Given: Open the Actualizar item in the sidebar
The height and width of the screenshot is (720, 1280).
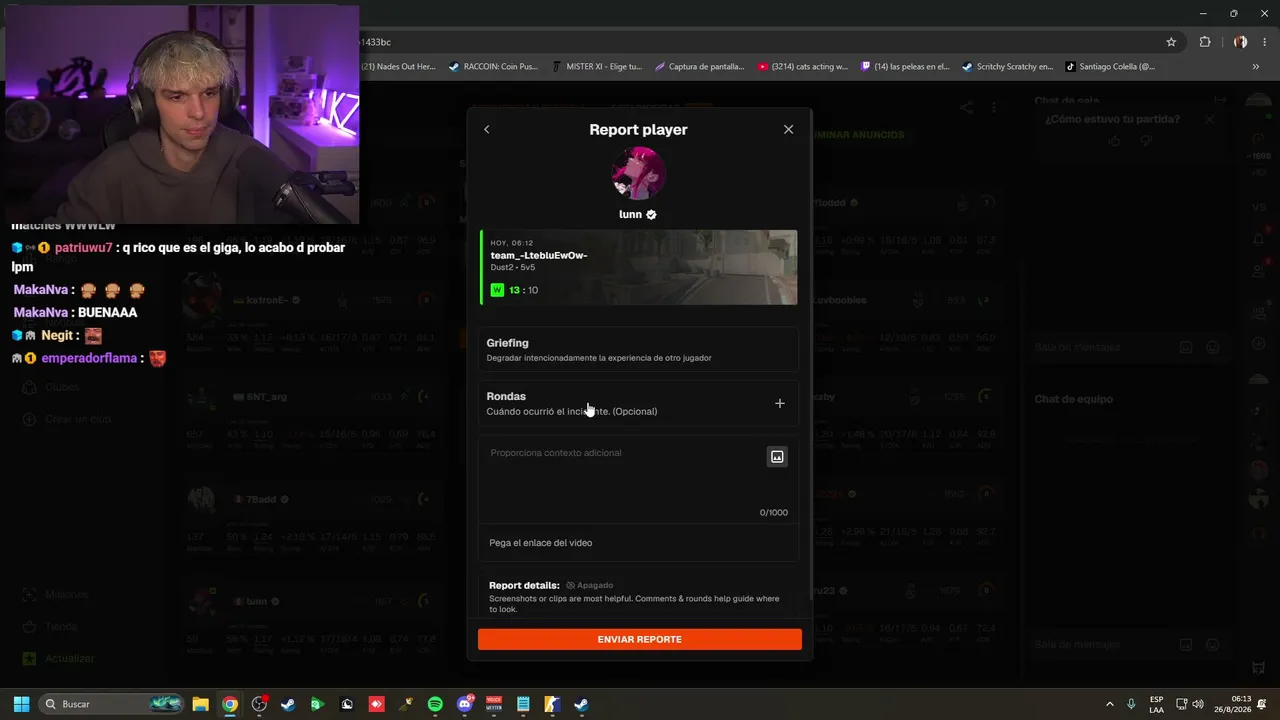Looking at the screenshot, I should 70,659.
